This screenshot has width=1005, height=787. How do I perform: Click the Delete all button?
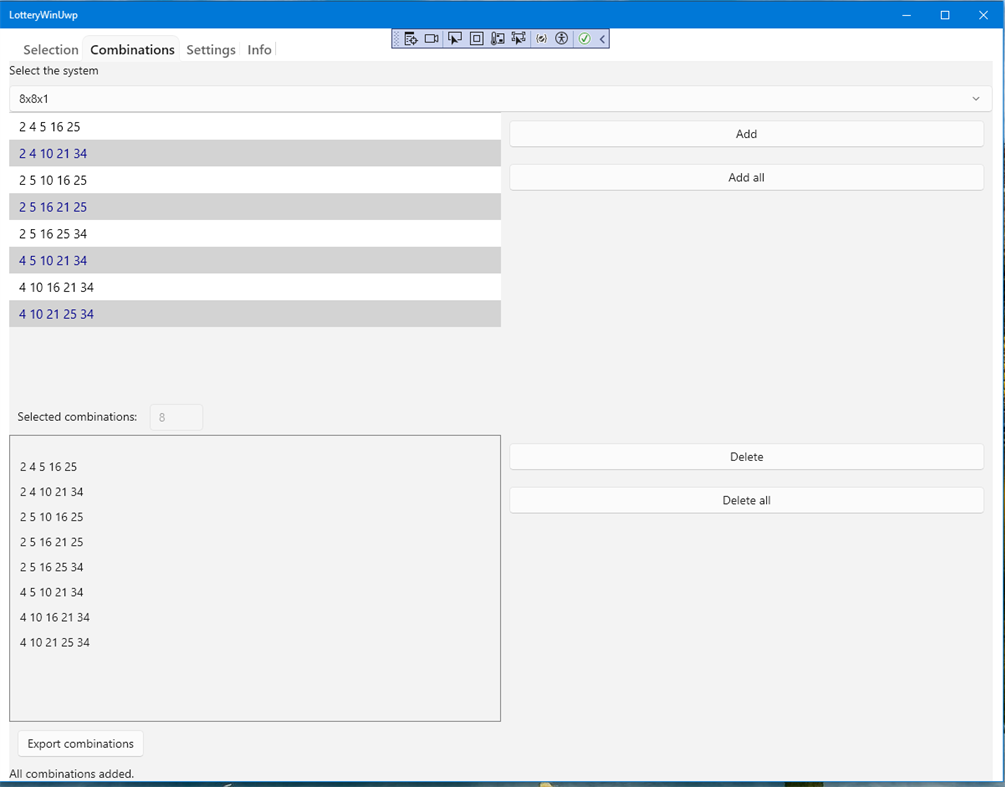(x=747, y=501)
